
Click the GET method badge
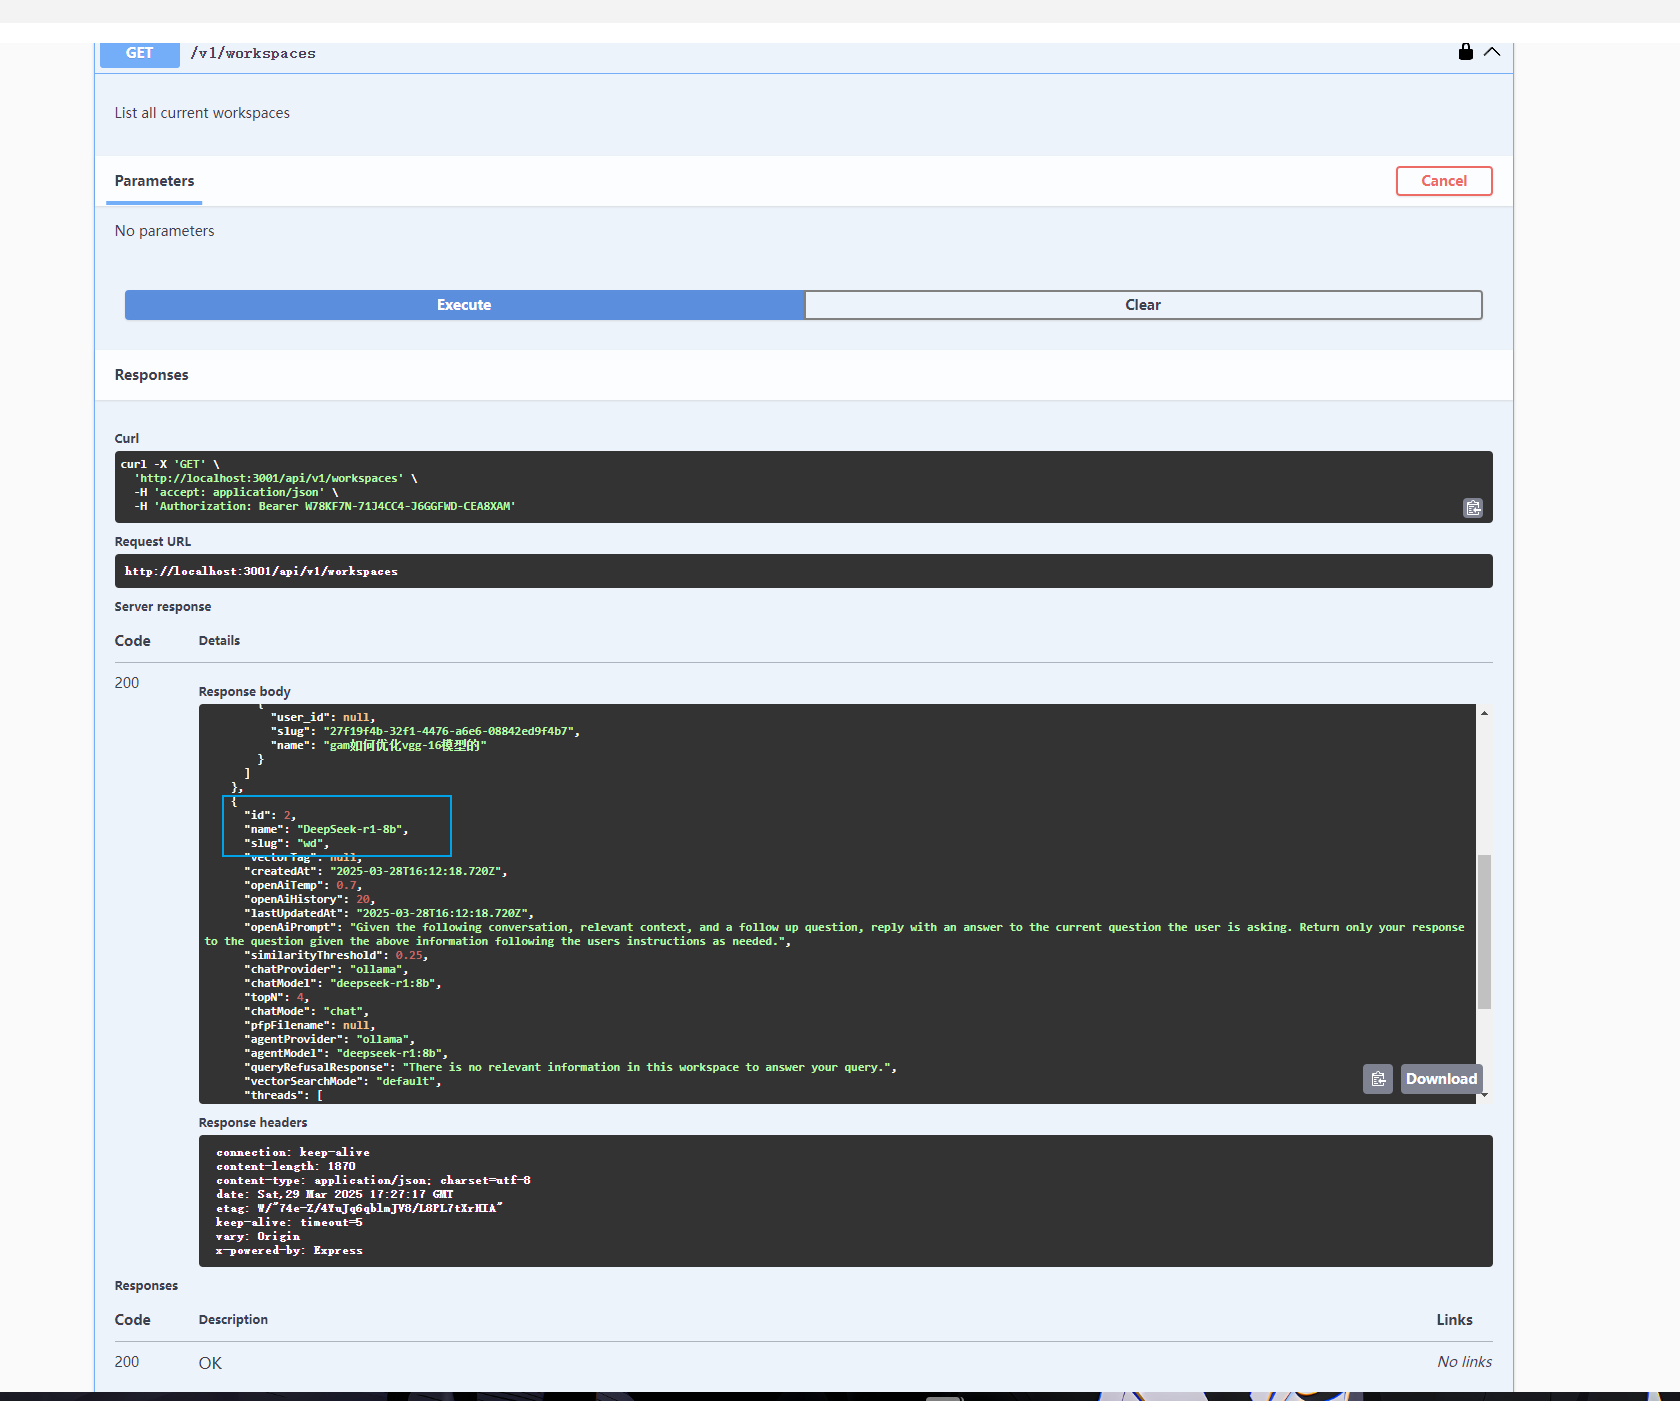[x=139, y=53]
